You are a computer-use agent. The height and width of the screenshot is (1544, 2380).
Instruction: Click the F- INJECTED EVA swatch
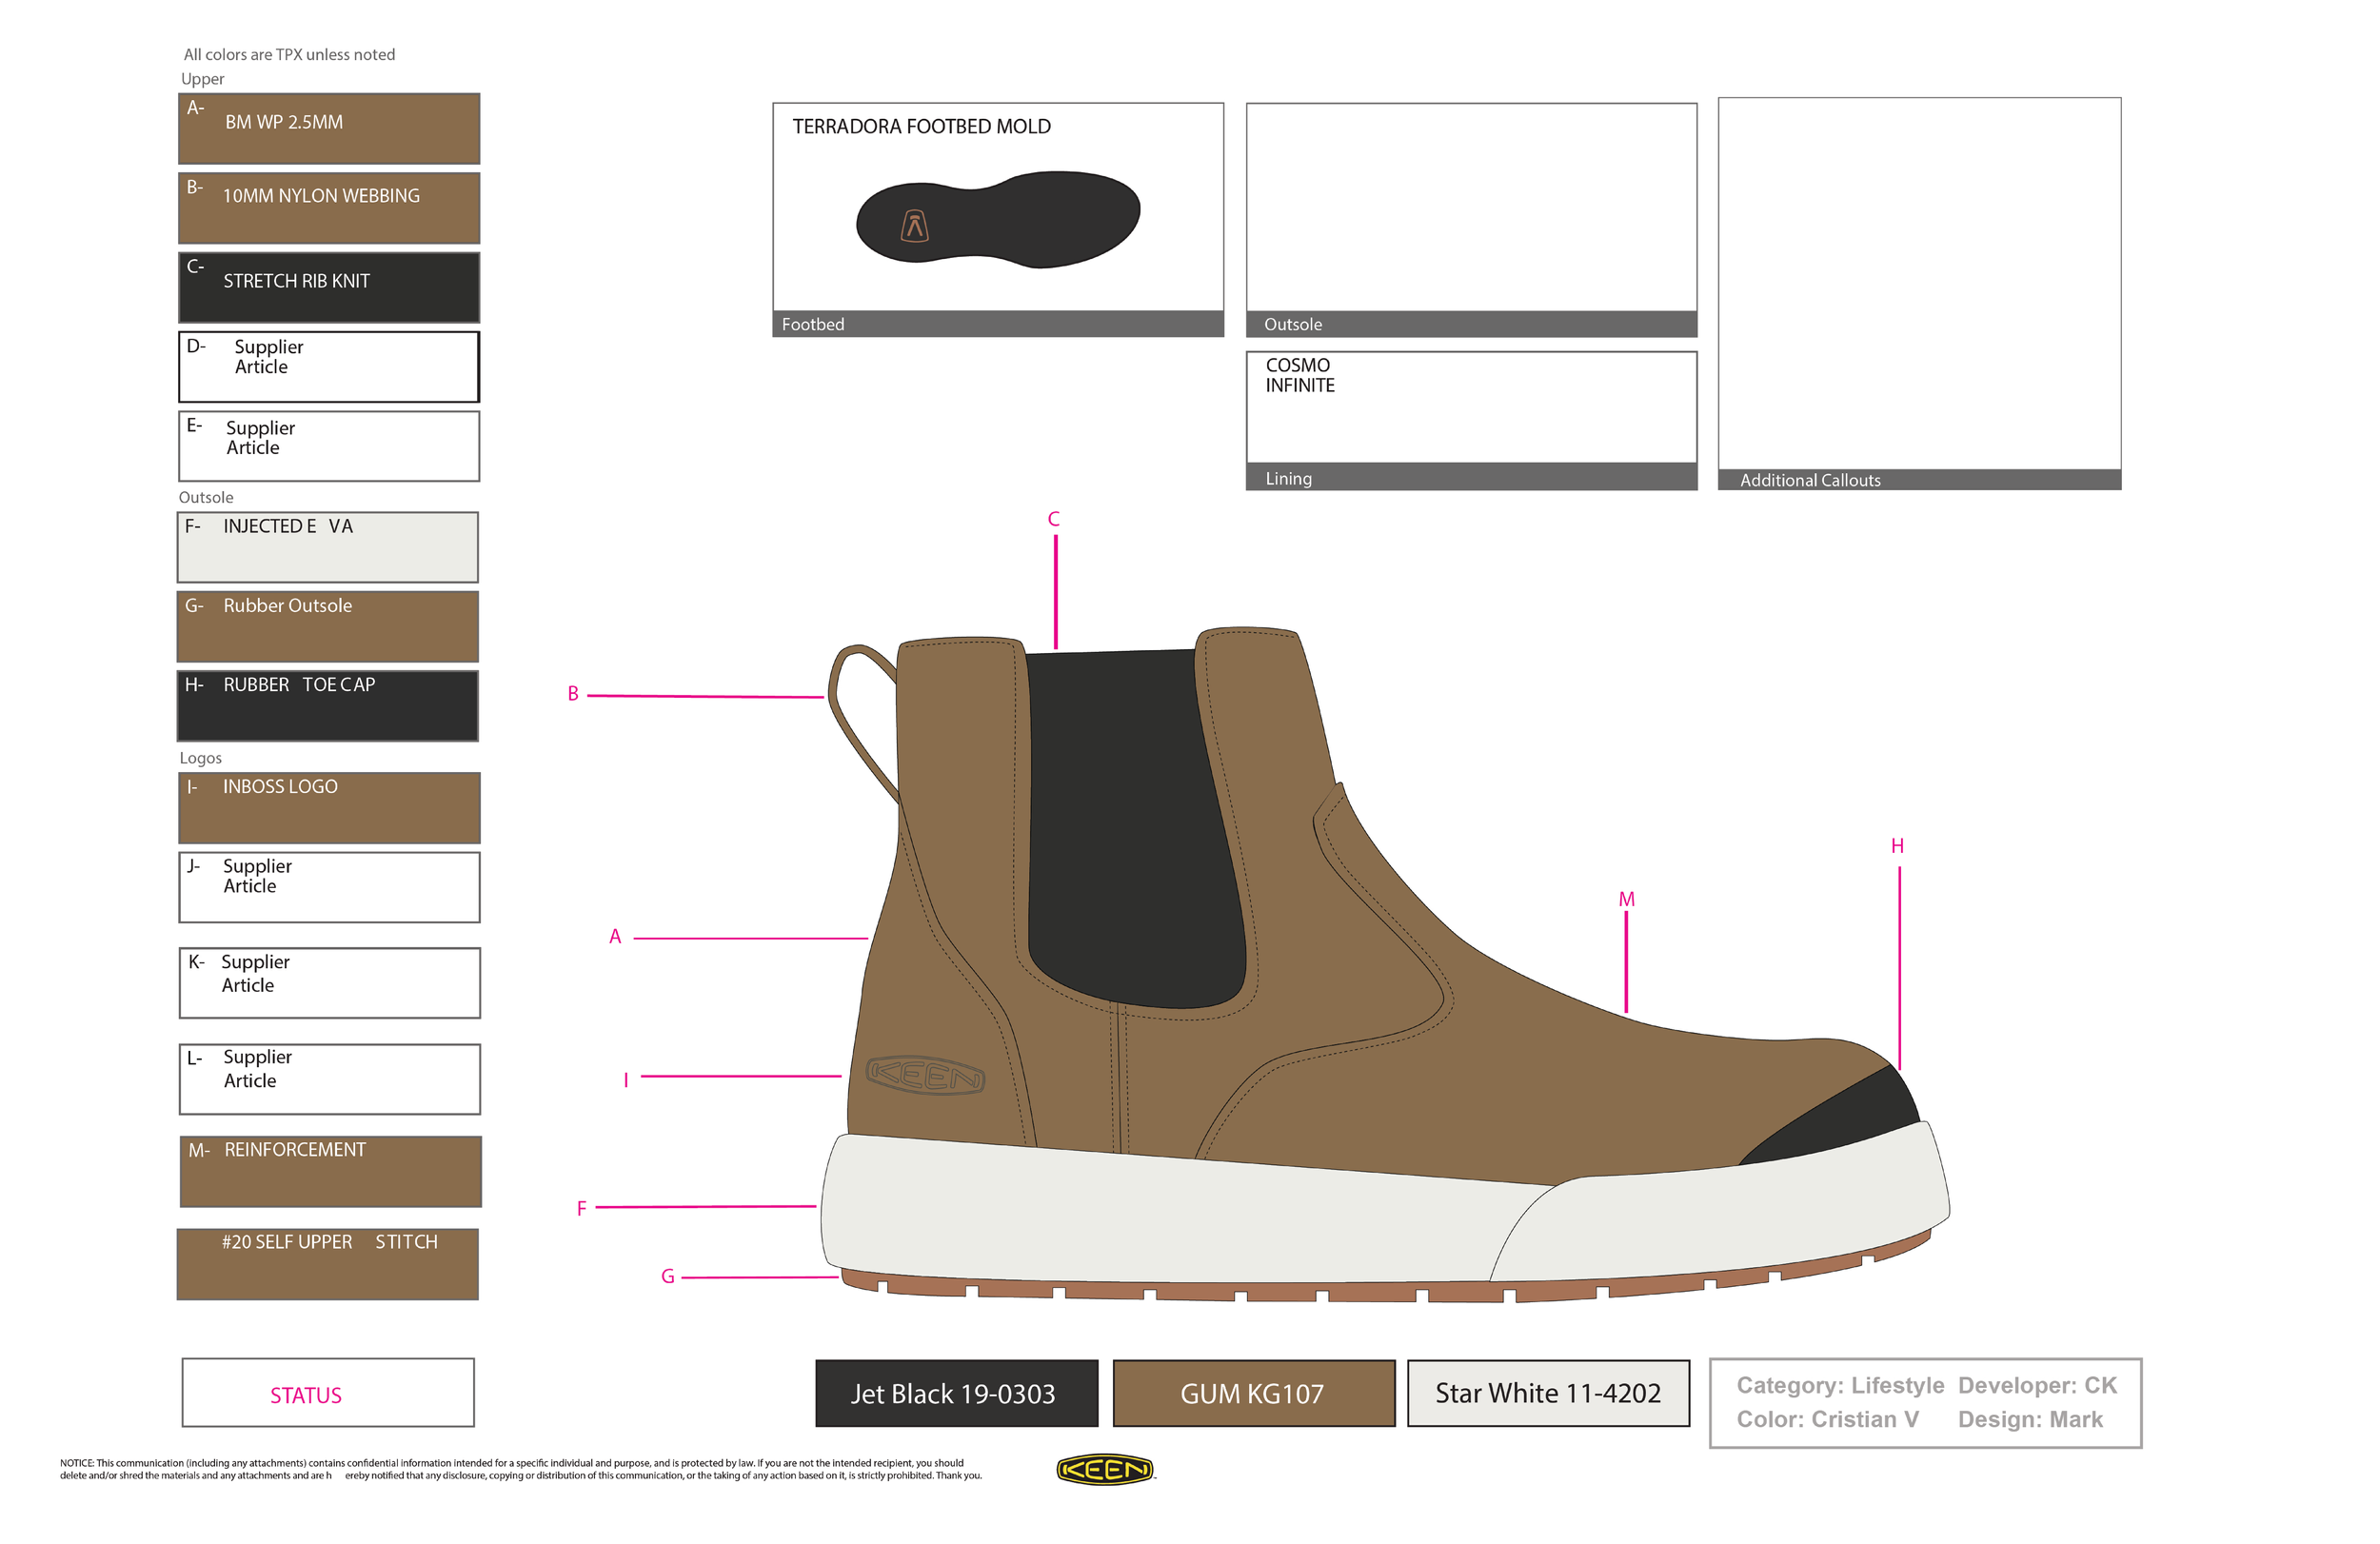(x=328, y=547)
